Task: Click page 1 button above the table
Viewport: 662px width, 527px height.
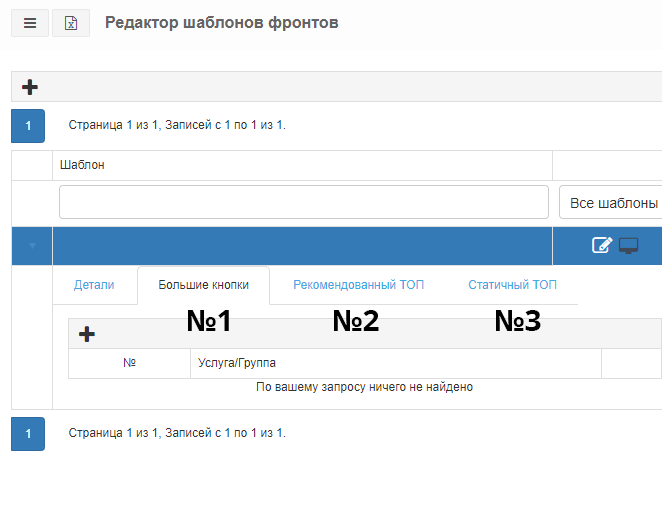Action: click(28, 126)
